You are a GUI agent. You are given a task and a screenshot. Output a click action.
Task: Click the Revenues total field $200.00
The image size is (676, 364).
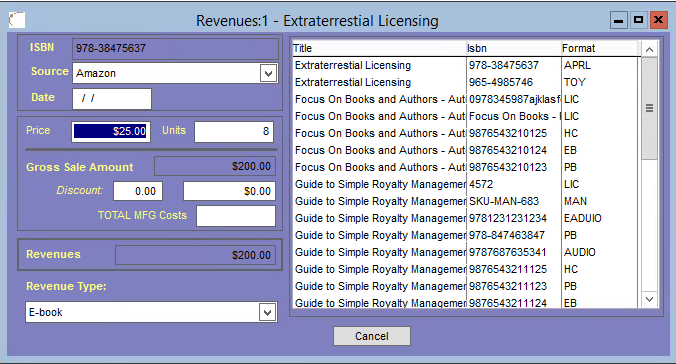pos(195,255)
